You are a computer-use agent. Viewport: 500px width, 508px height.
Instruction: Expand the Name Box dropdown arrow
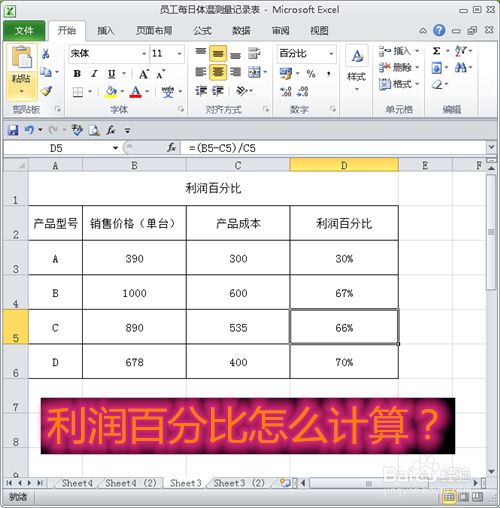(115, 148)
